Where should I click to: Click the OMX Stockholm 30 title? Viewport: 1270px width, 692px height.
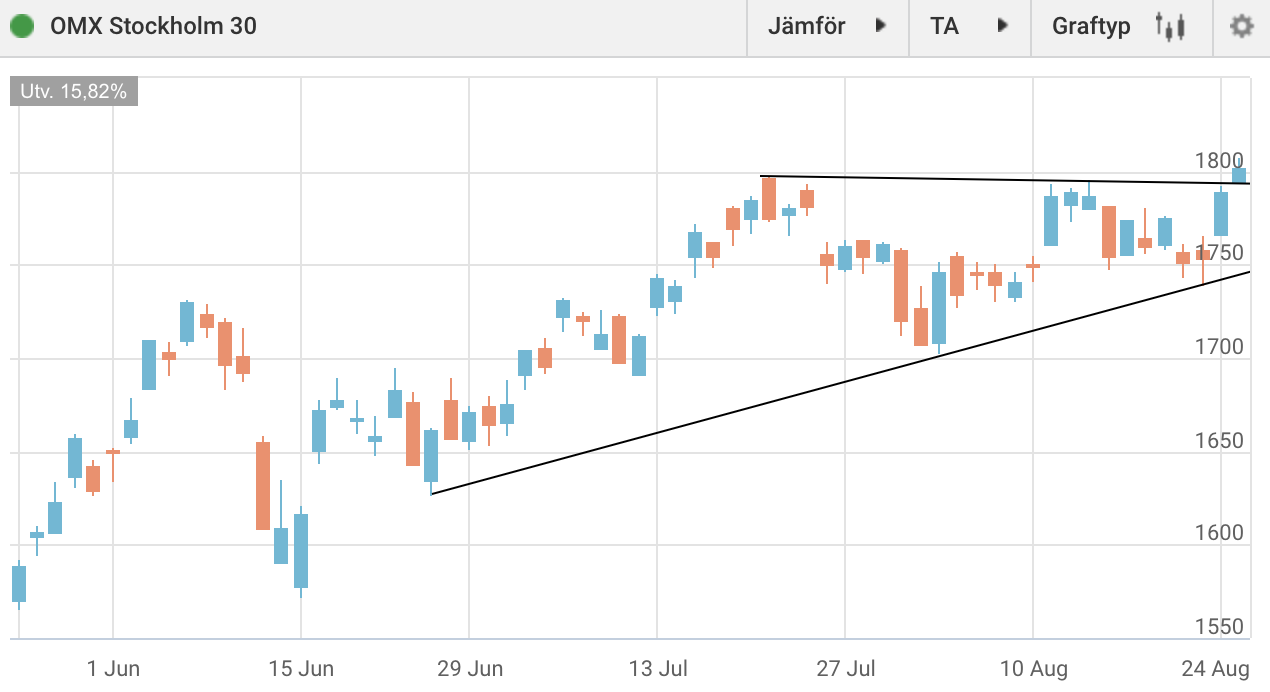[x=153, y=27]
